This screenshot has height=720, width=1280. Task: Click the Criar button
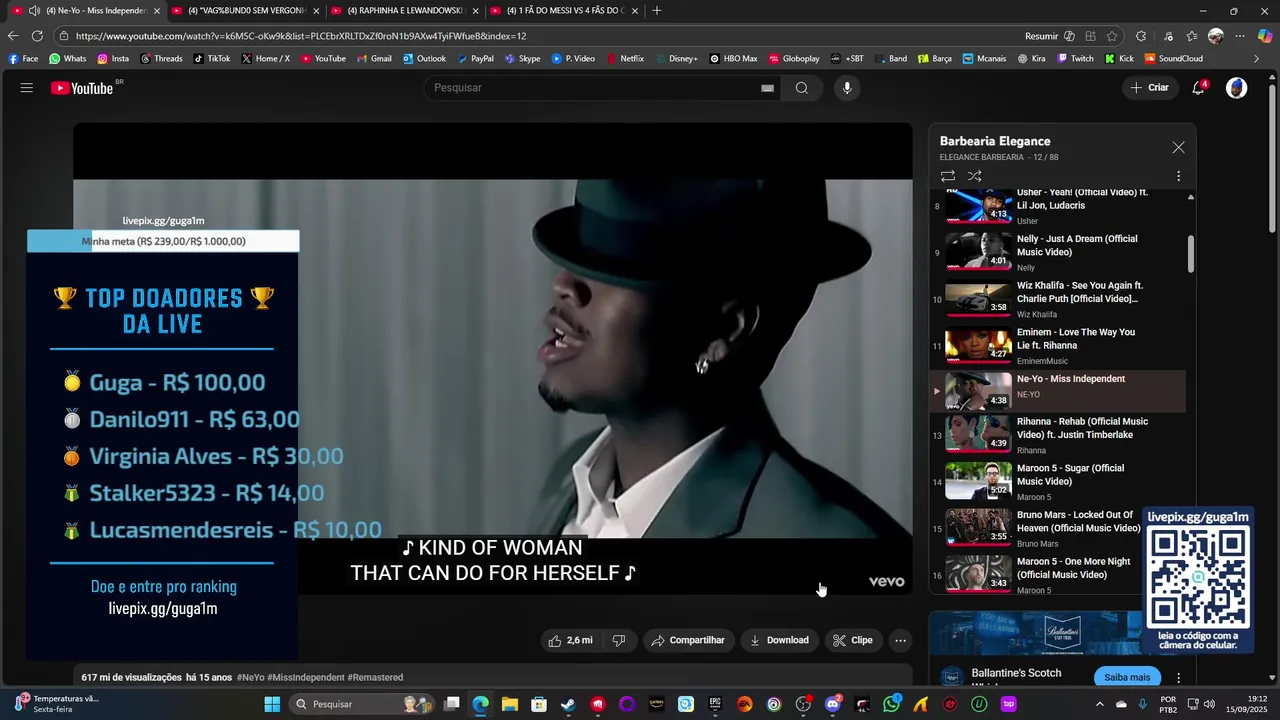pyautogui.click(x=1149, y=88)
